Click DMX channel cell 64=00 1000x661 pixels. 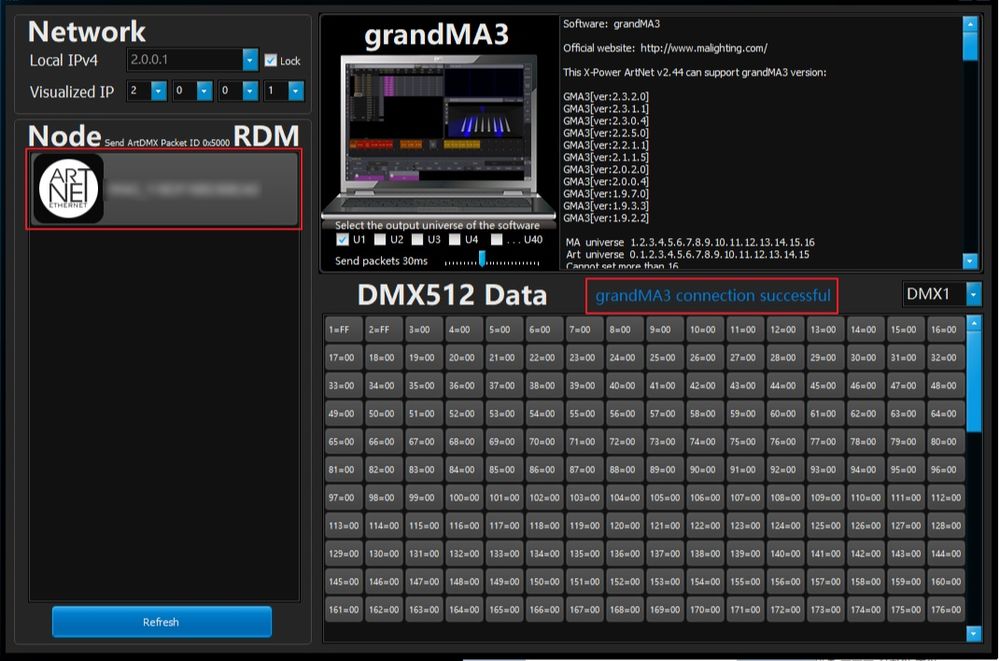coord(946,414)
